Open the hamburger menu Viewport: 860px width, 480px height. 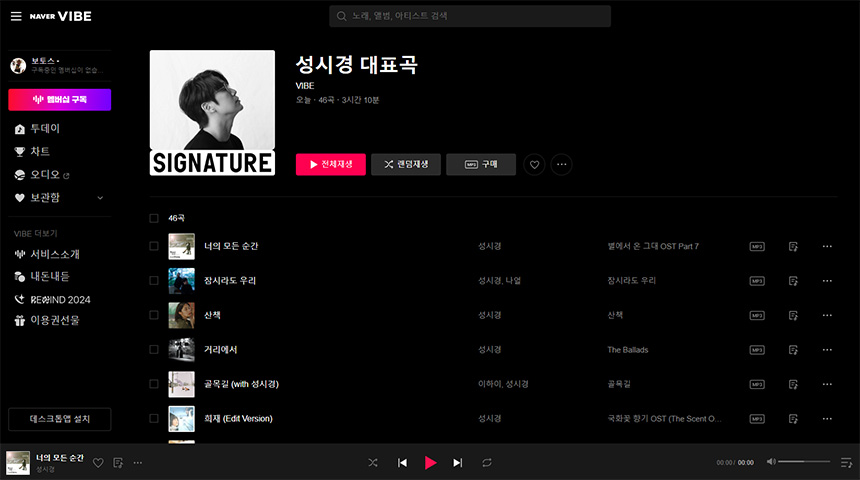pyautogui.click(x=16, y=16)
